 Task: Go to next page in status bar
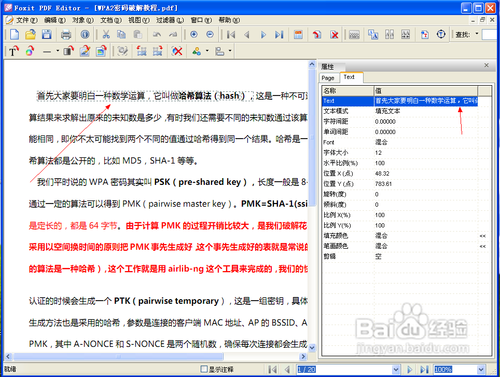(x=410, y=369)
